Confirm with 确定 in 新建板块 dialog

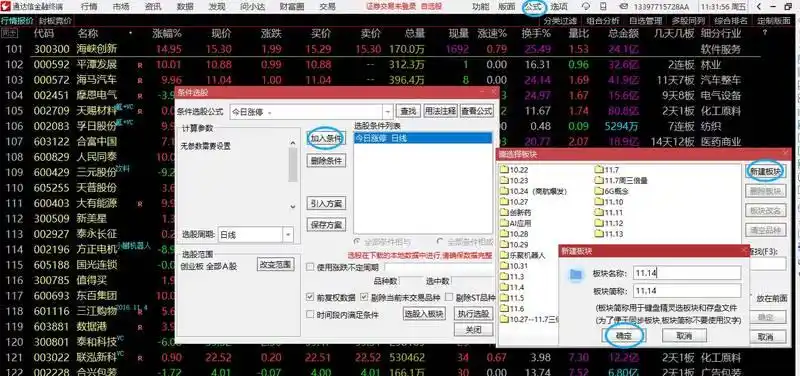coord(623,336)
